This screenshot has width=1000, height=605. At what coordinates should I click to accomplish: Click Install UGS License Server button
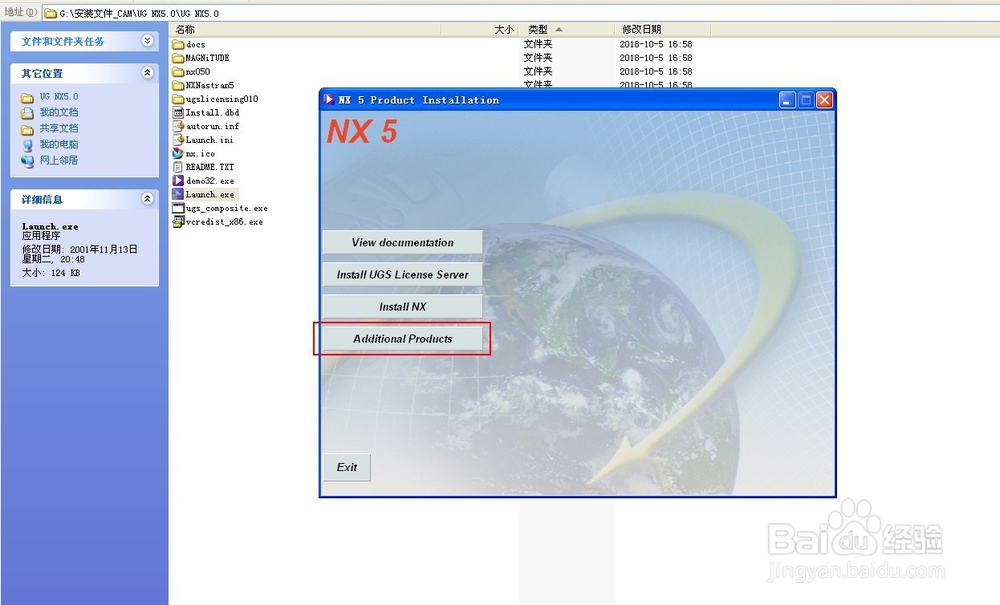coord(402,275)
